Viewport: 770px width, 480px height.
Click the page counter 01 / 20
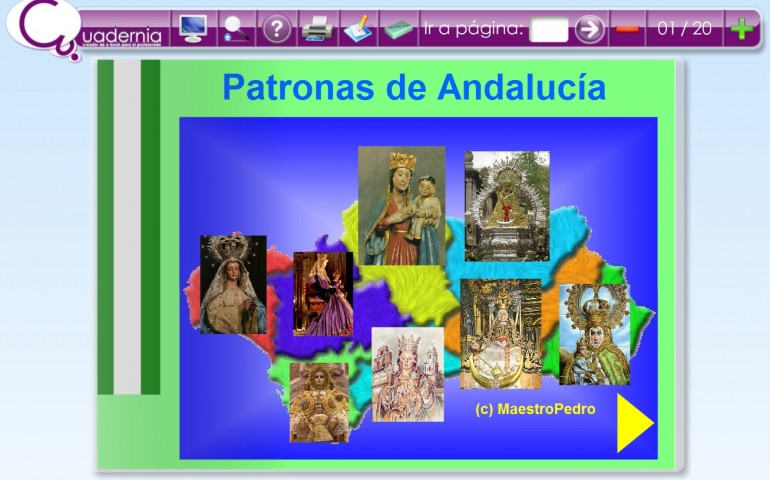pos(685,28)
